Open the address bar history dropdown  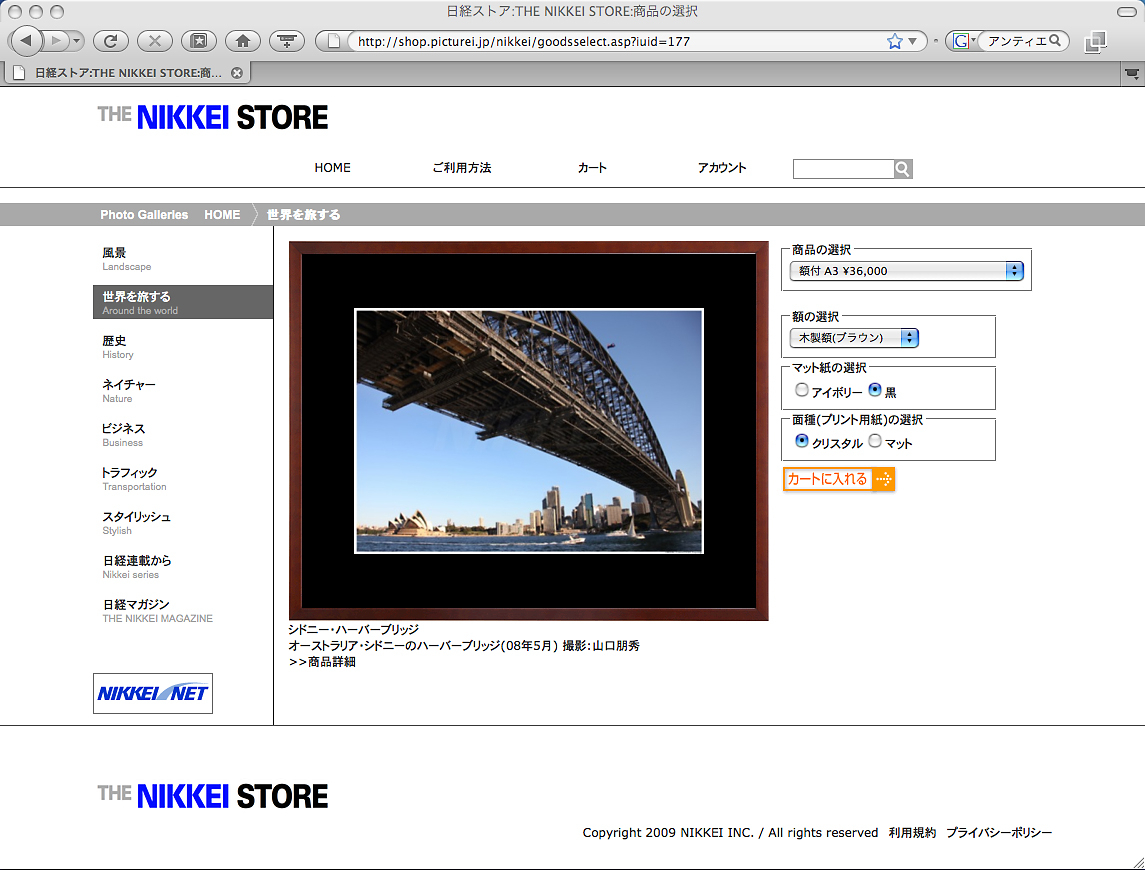[x=912, y=41]
